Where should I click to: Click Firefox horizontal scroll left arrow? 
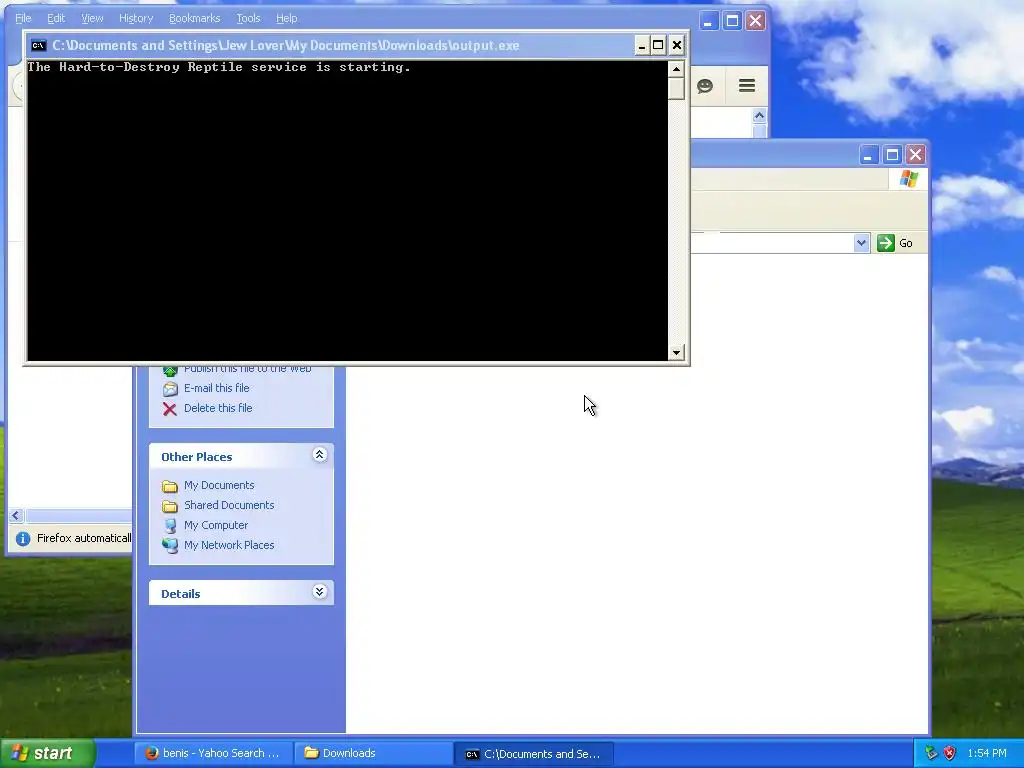click(x=16, y=515)
